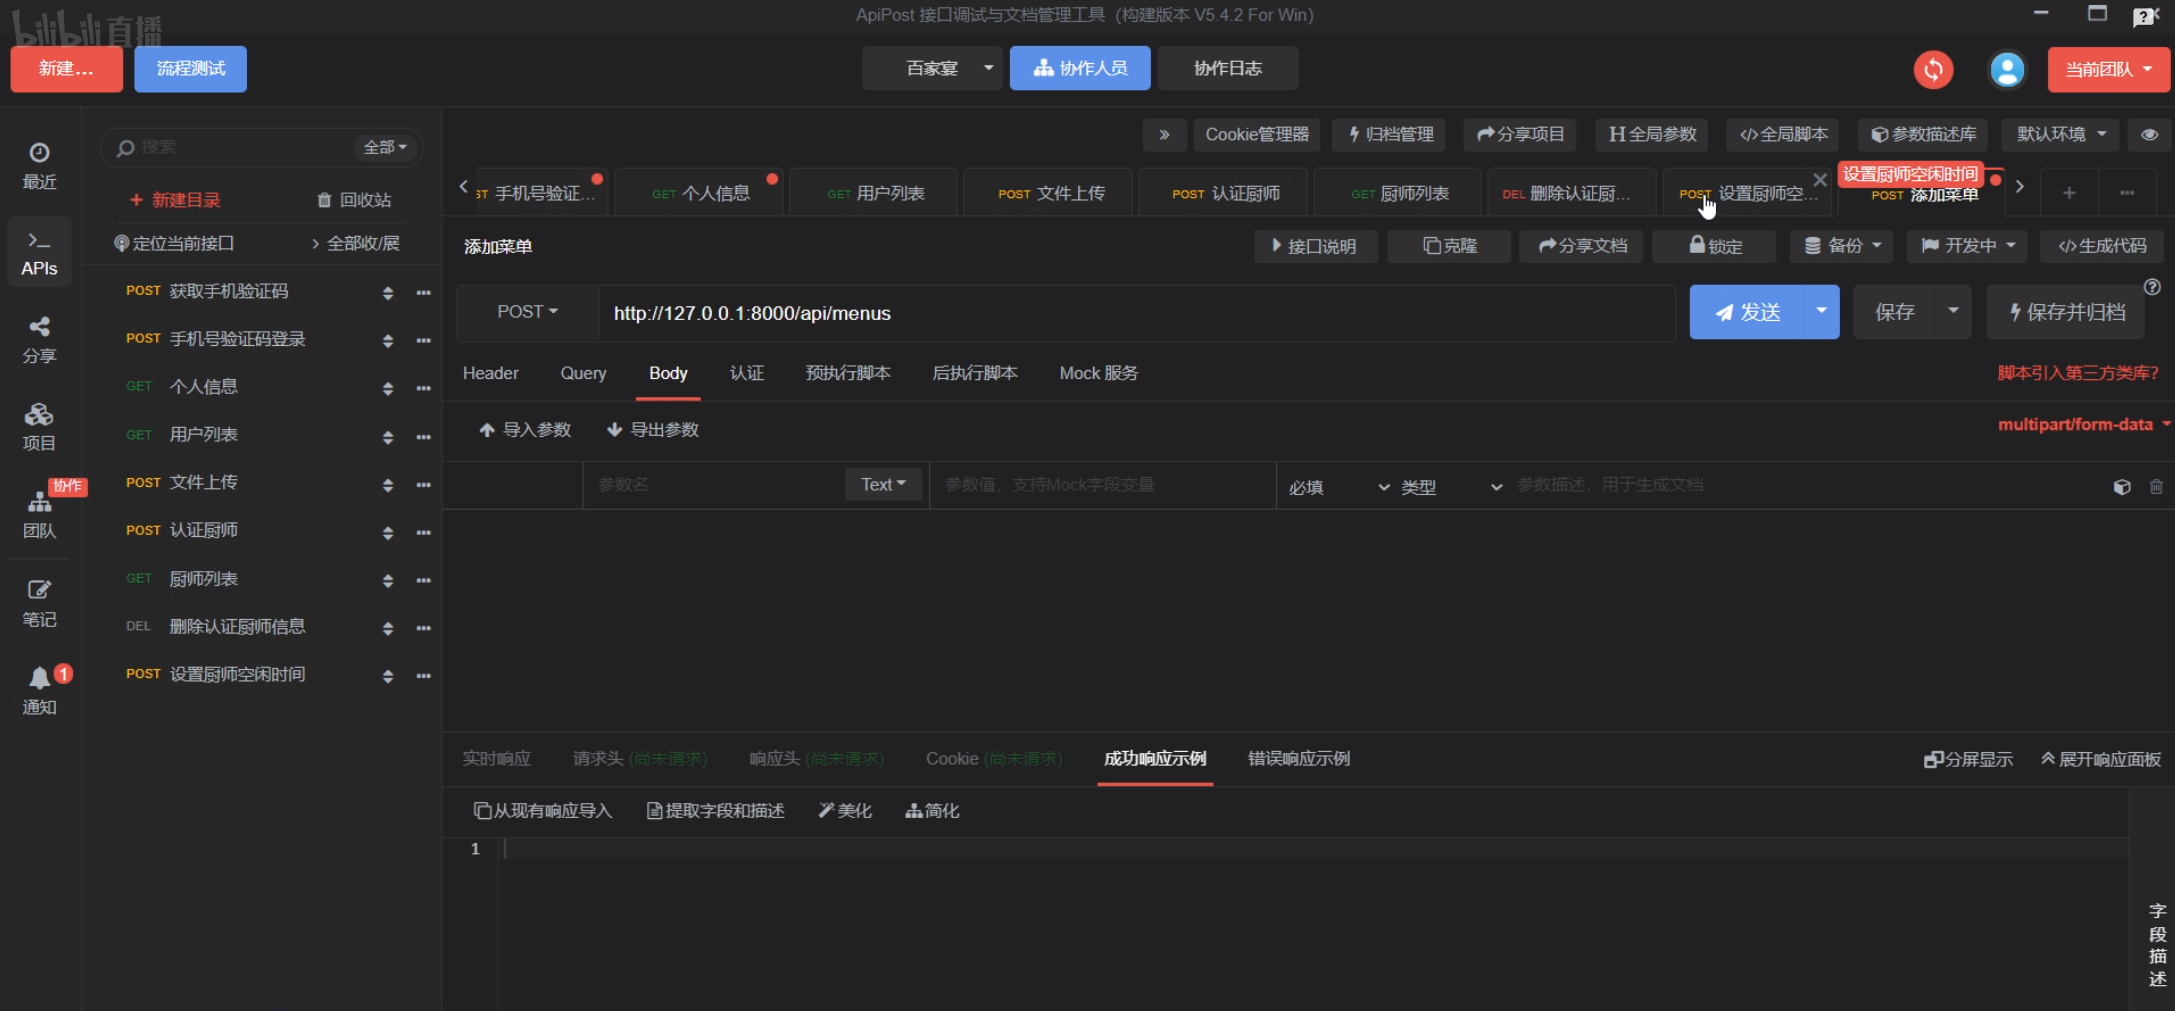Toggle the environment preview eye icon
Screen dimensions: 2175x1011
(2149, 134)
